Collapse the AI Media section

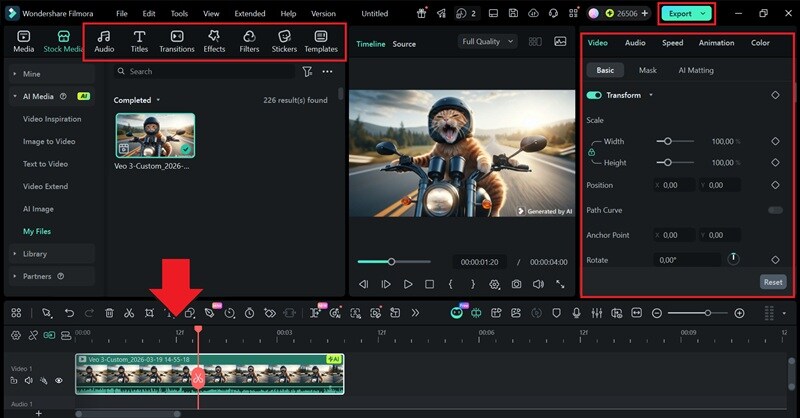[15, 96]
